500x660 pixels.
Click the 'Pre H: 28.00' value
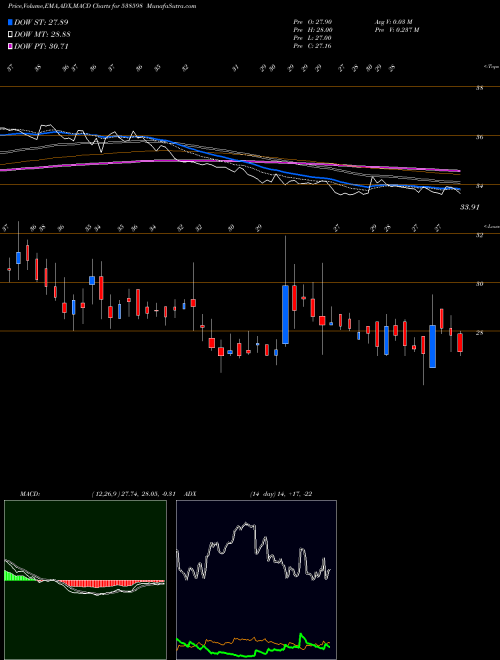313,30
